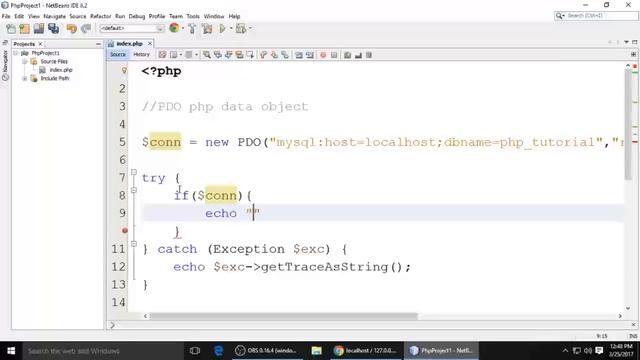Close the index.php editor tab

(150, 43)
